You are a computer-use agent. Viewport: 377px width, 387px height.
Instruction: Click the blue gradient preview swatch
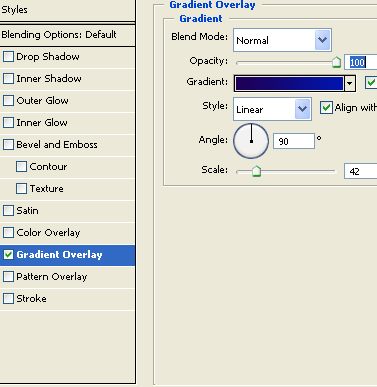coord(289,83)
